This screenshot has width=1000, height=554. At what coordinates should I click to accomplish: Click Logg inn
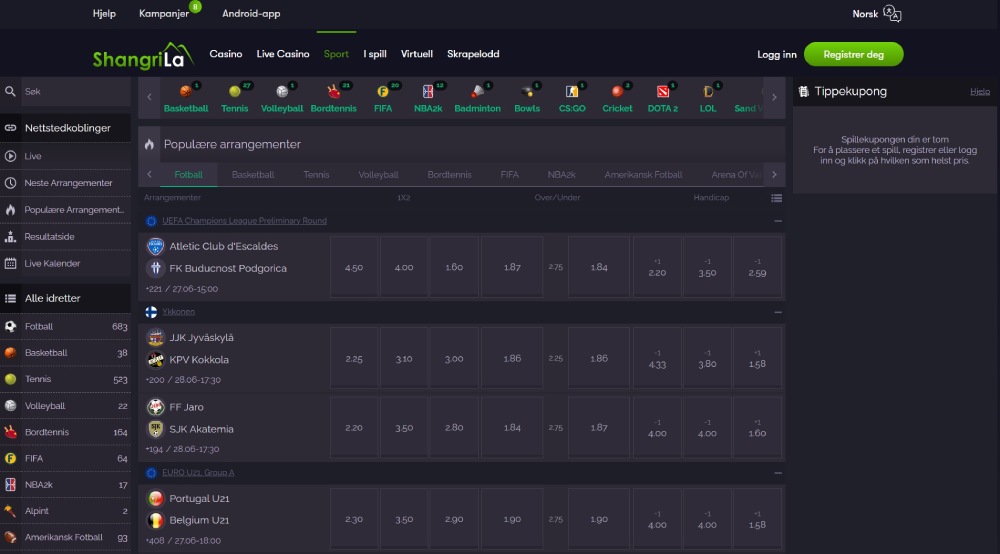coord(776,55)
